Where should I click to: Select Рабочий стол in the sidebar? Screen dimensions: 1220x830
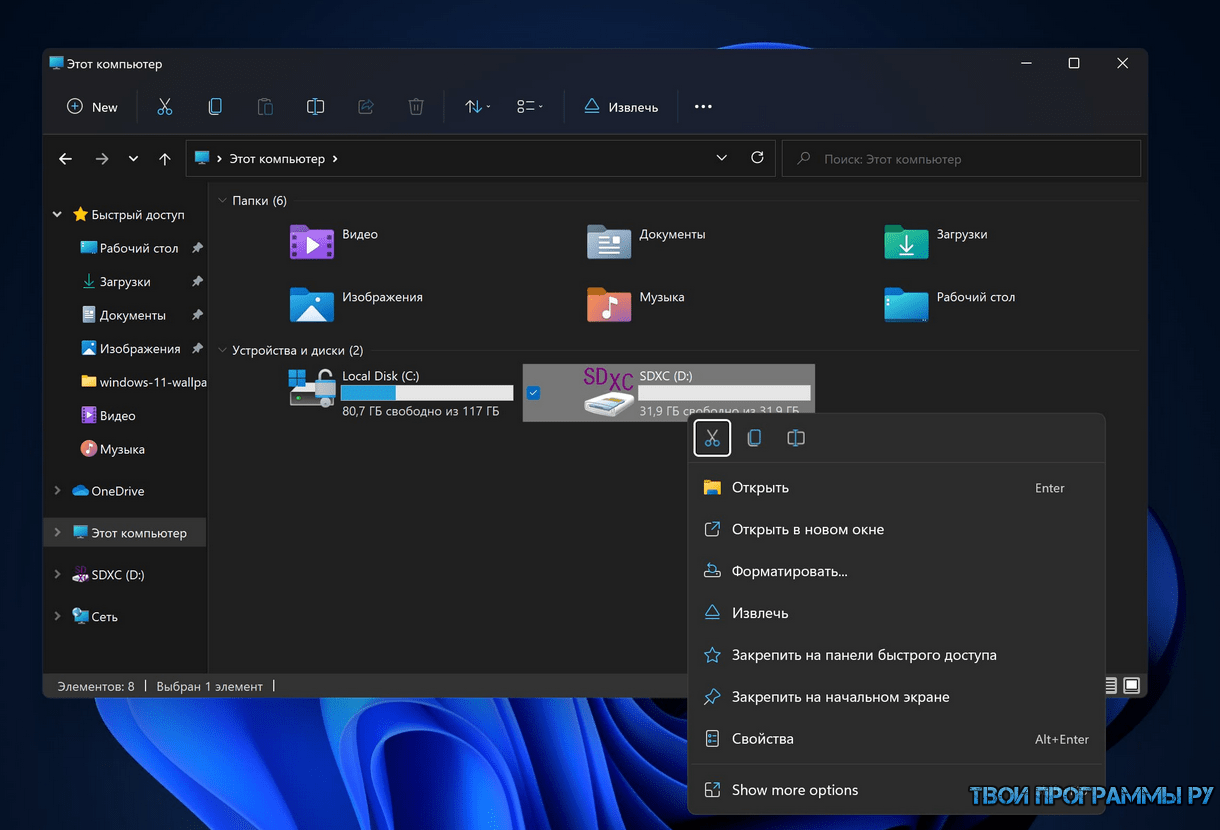[139, 248]
